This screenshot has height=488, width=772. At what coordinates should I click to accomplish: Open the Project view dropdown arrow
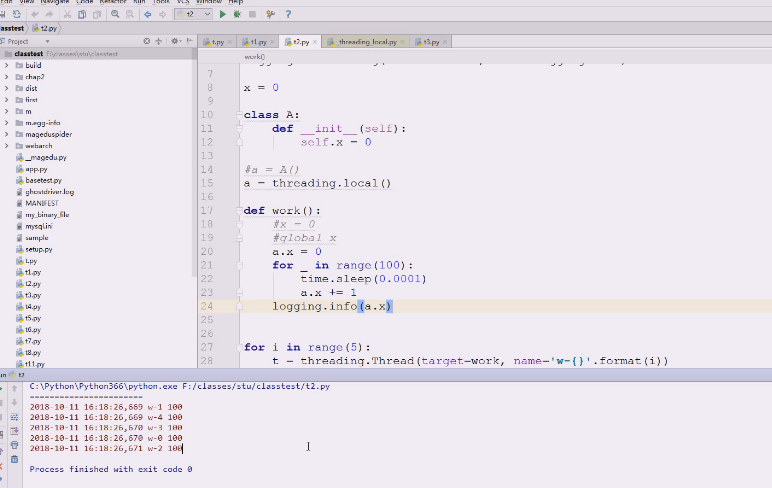point(47,42)
